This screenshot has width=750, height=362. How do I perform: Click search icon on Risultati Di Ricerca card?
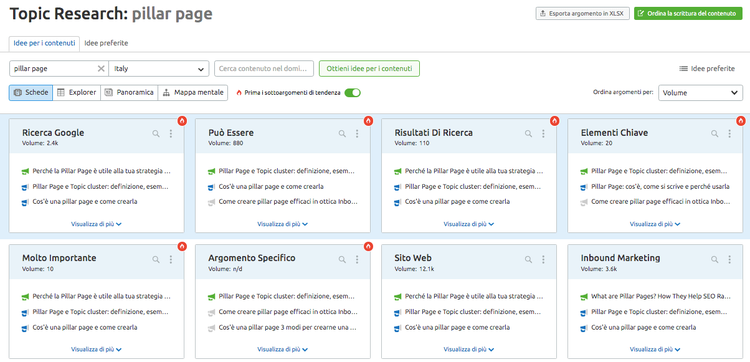tap(528, 134)
